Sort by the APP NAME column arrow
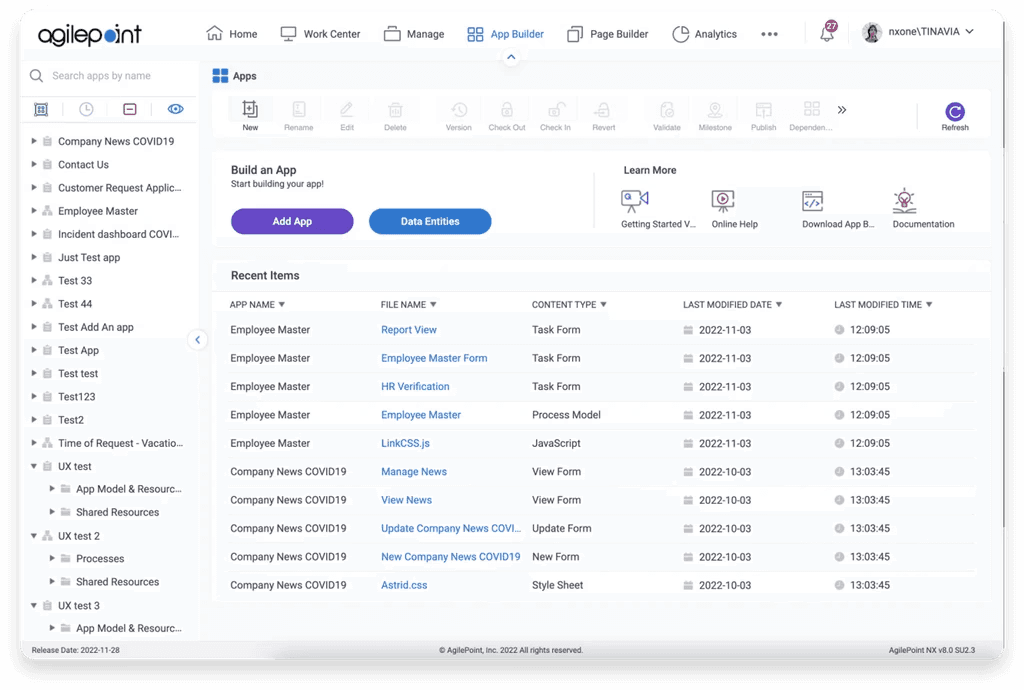This screenshot has width=1024, height=690. 282,304
